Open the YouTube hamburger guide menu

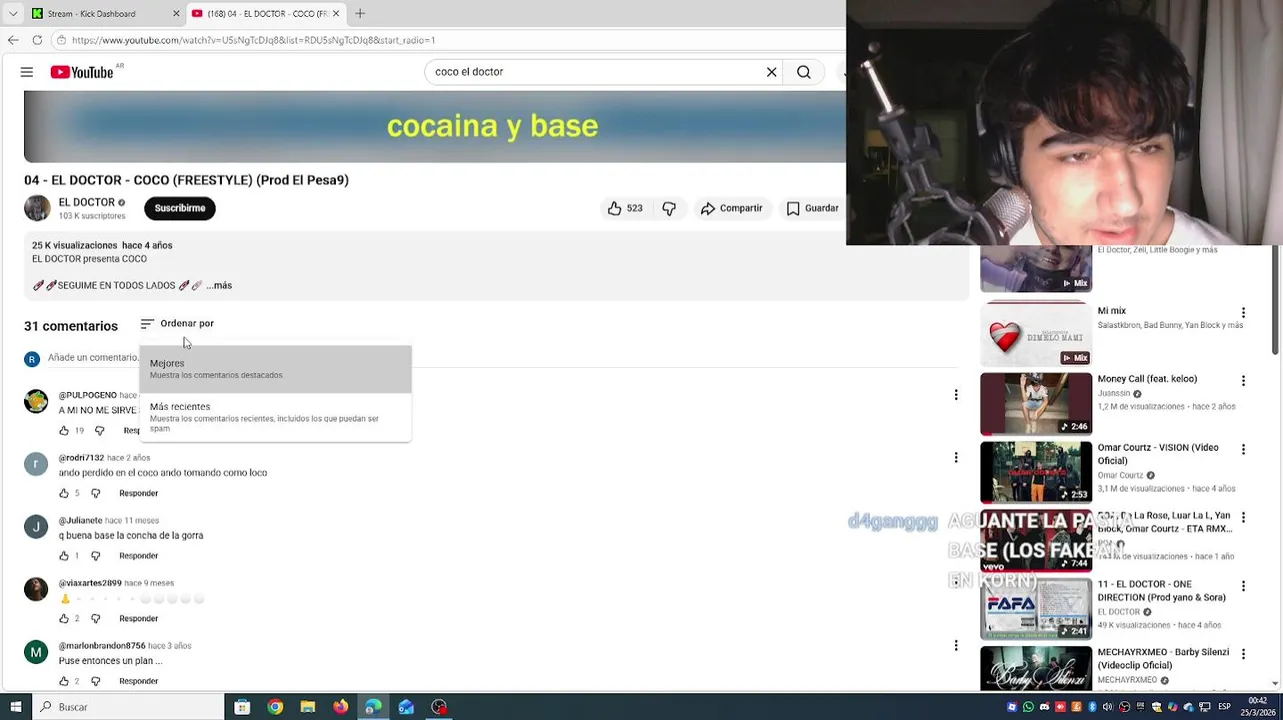pos(27,72)
